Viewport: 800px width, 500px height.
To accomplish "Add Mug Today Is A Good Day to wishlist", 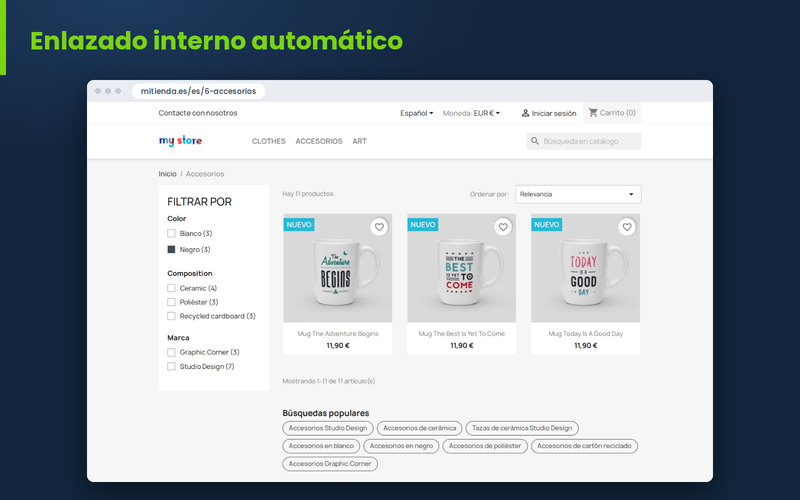I will (627, 227).
